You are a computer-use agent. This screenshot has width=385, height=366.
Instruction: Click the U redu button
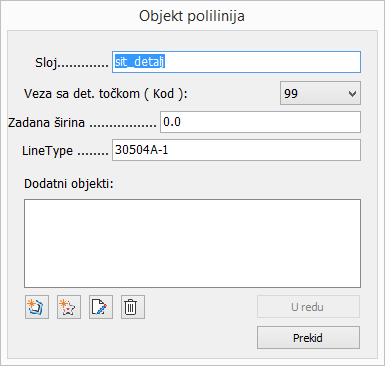click(x=308, y=307)
